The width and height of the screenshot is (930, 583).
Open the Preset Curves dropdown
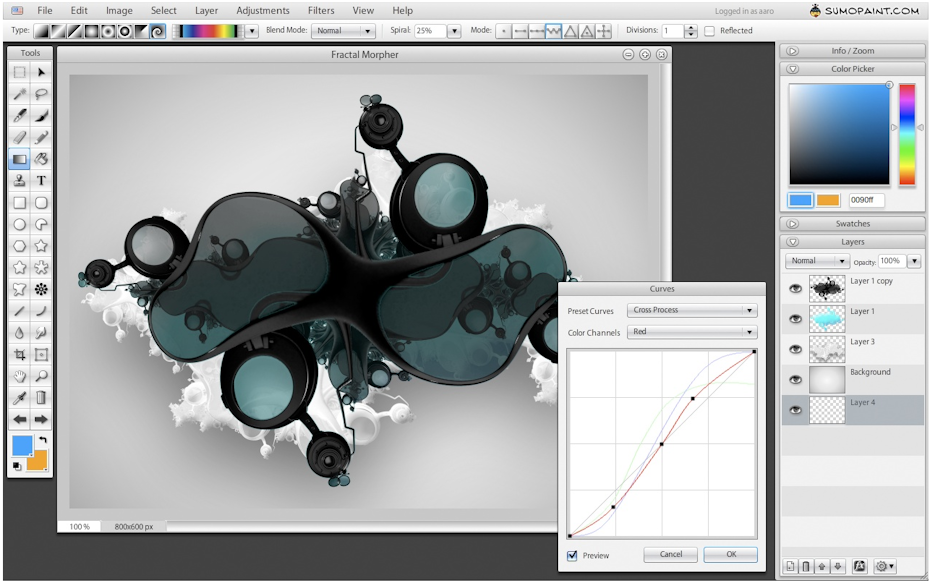pyautogui.click(x=692, y=310)
